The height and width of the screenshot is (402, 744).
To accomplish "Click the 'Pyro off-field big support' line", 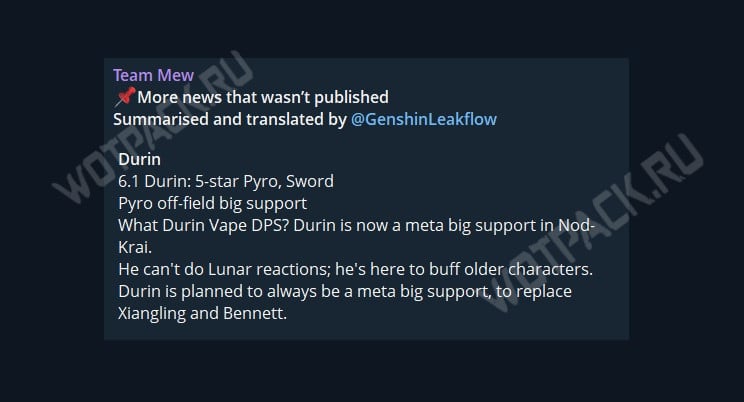I will [x=213, y=204].
